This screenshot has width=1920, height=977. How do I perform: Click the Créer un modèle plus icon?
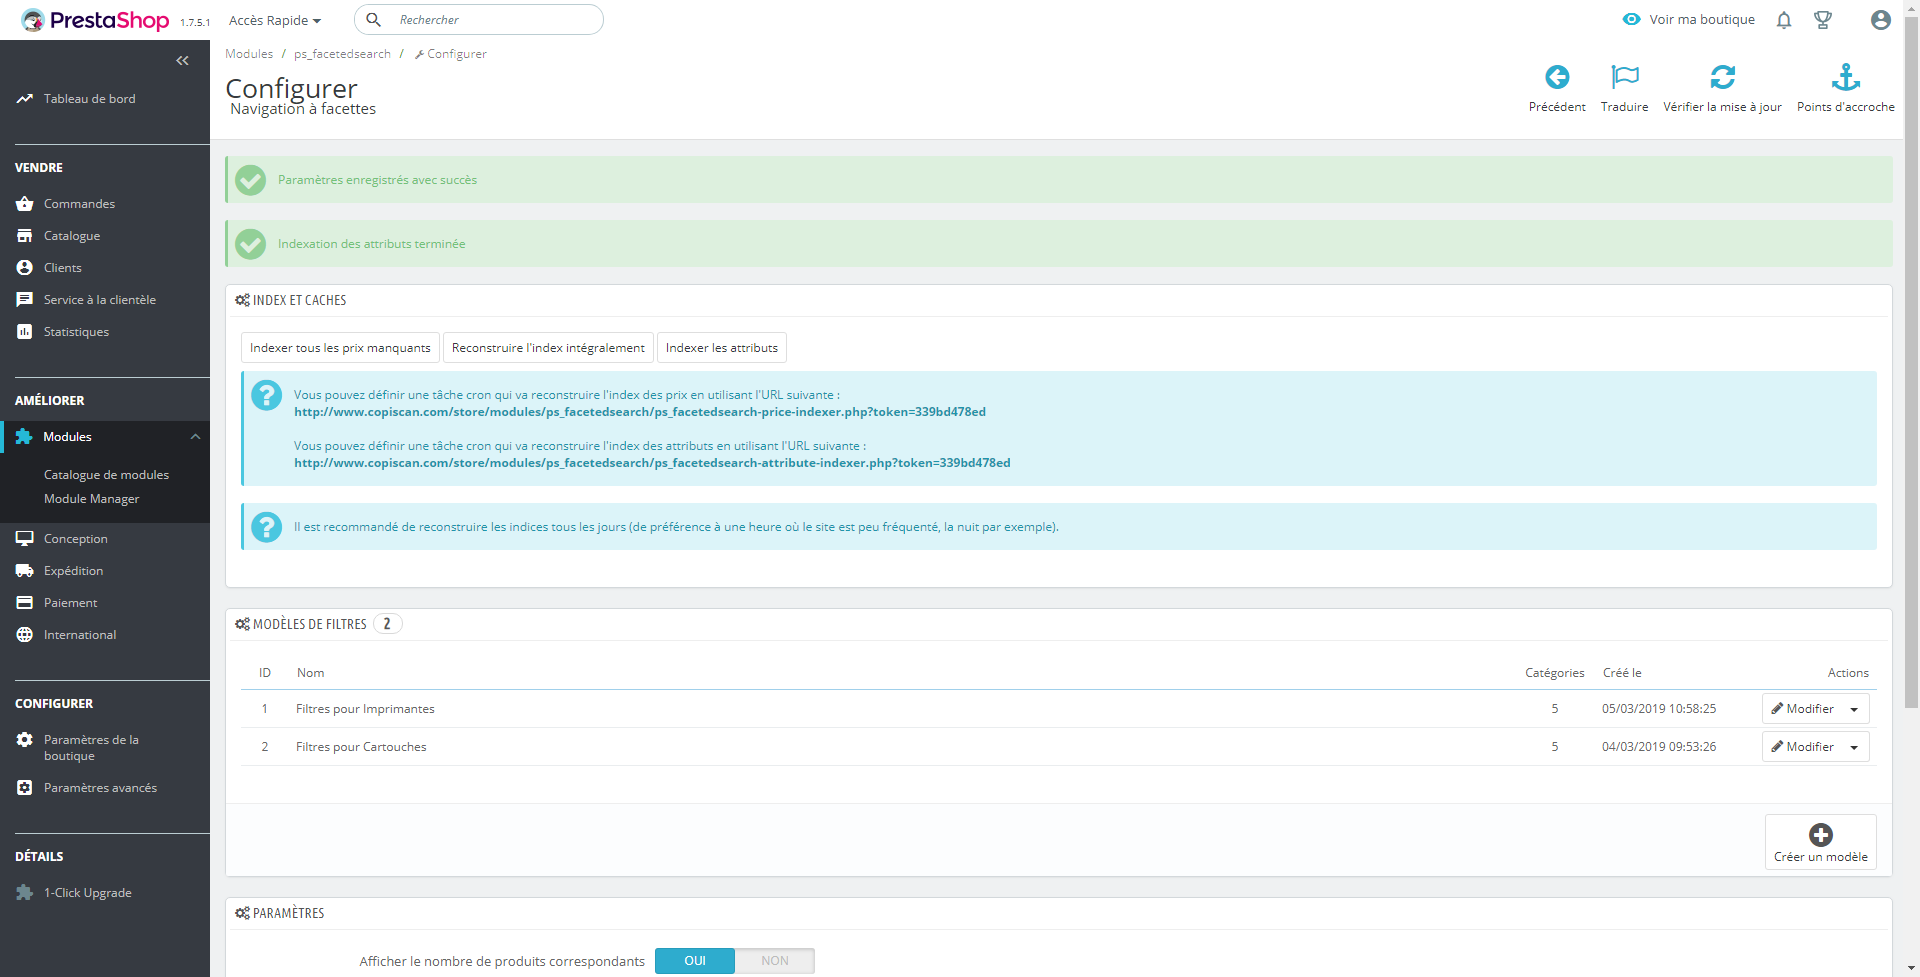(1821, 835)
